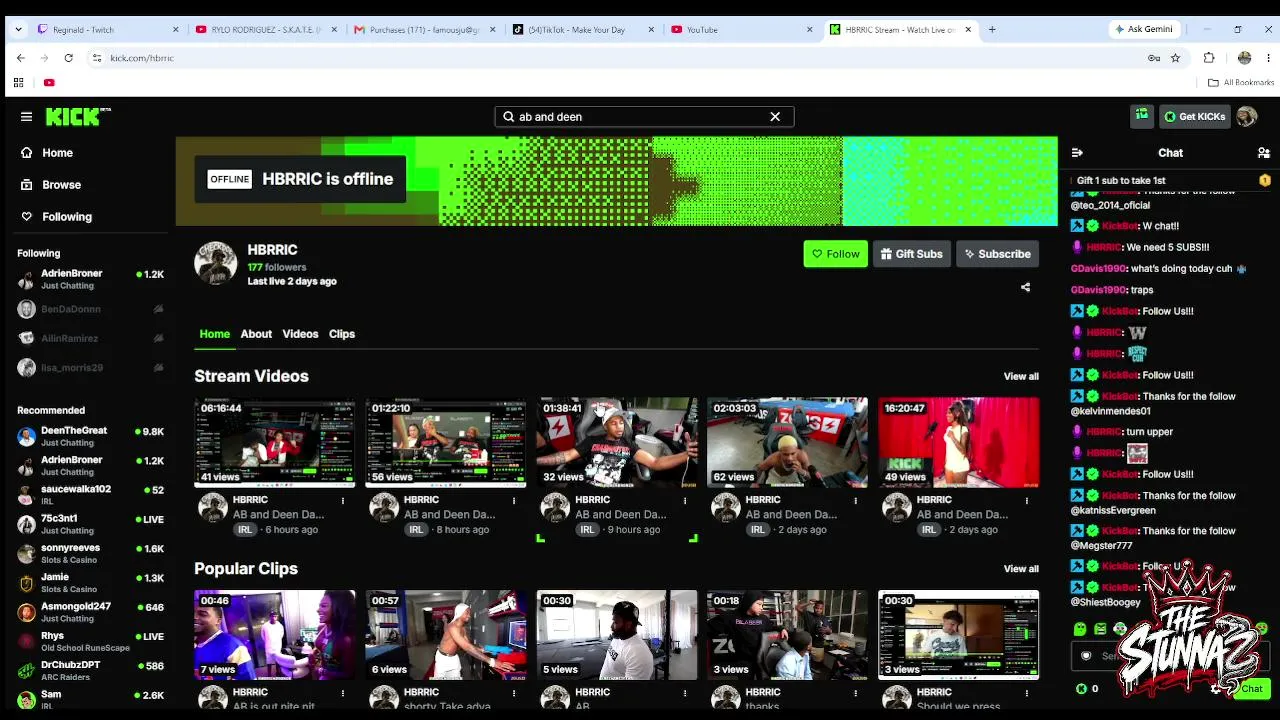The height and width of the screenshot is (720, 1280).
Task: Reload the page in Chrome
Action: [68, 58]
